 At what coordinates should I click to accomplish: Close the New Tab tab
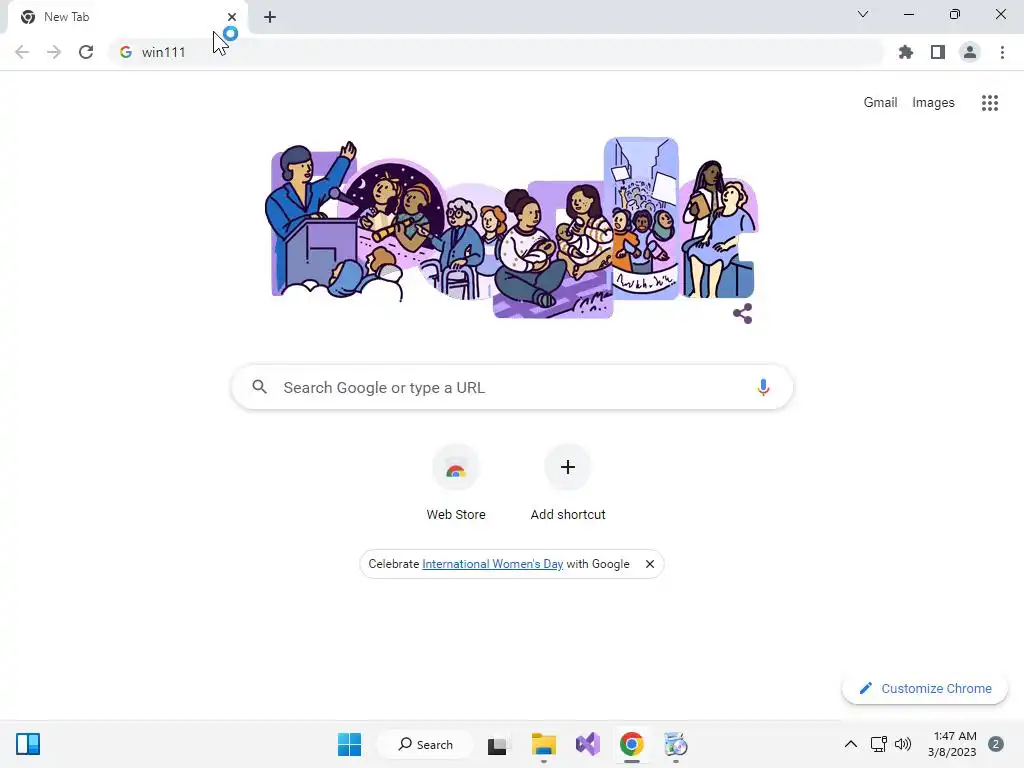tap(232, 17)
